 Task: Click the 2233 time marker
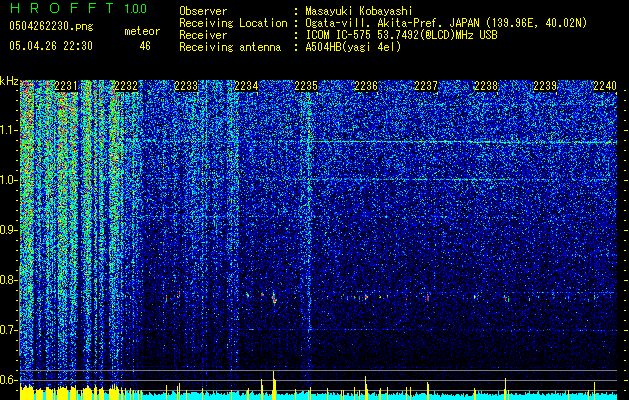pos(186,86)
